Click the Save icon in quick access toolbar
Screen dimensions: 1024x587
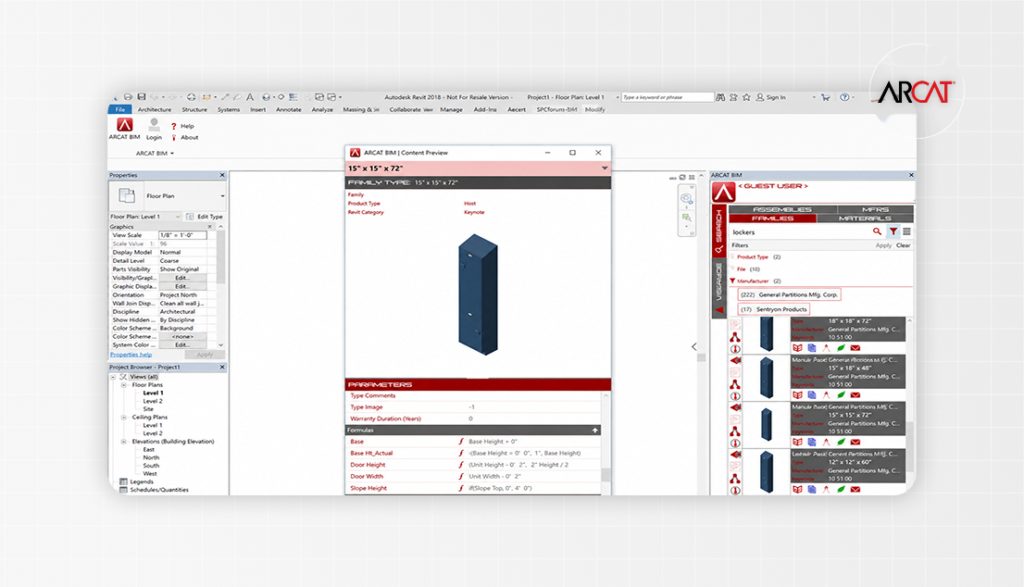(141, 97)
